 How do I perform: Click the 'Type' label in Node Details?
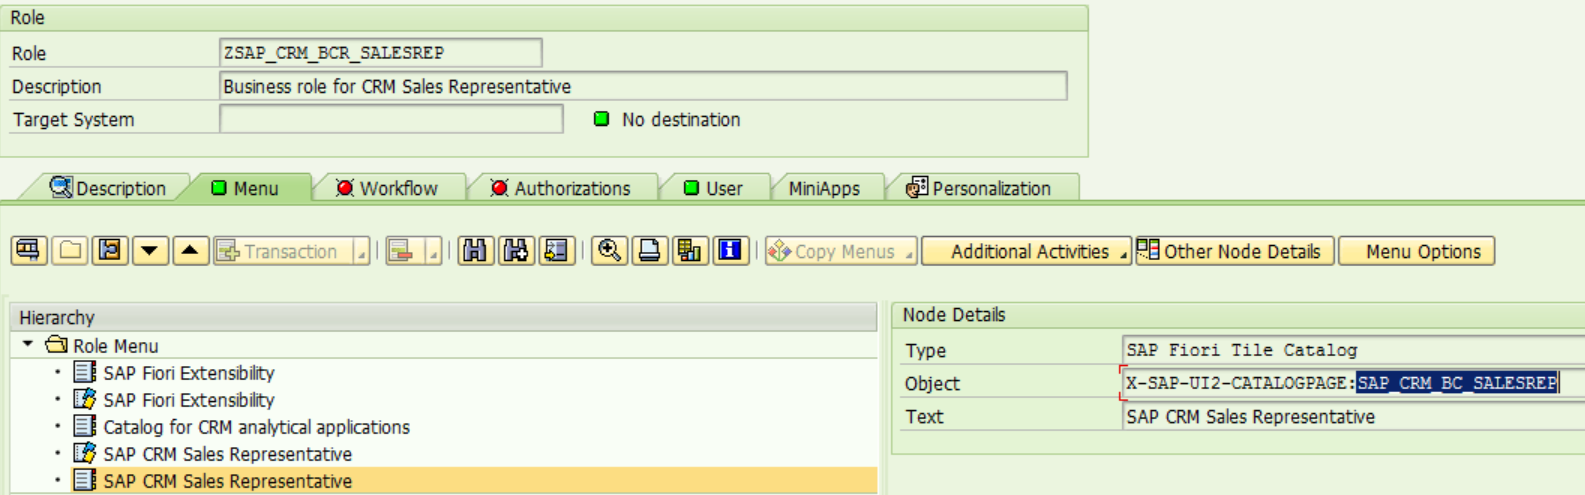click(925, 350)
